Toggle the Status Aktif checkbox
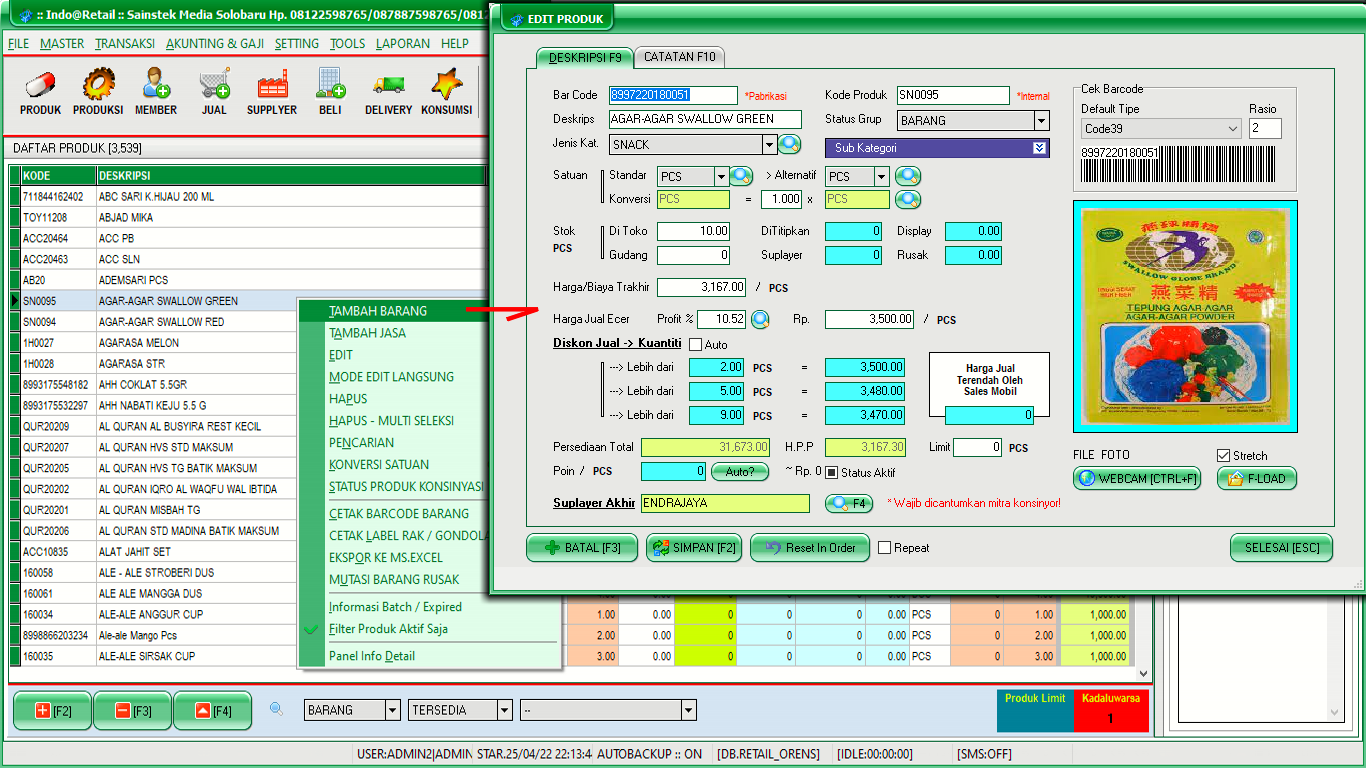 [831, 473]
